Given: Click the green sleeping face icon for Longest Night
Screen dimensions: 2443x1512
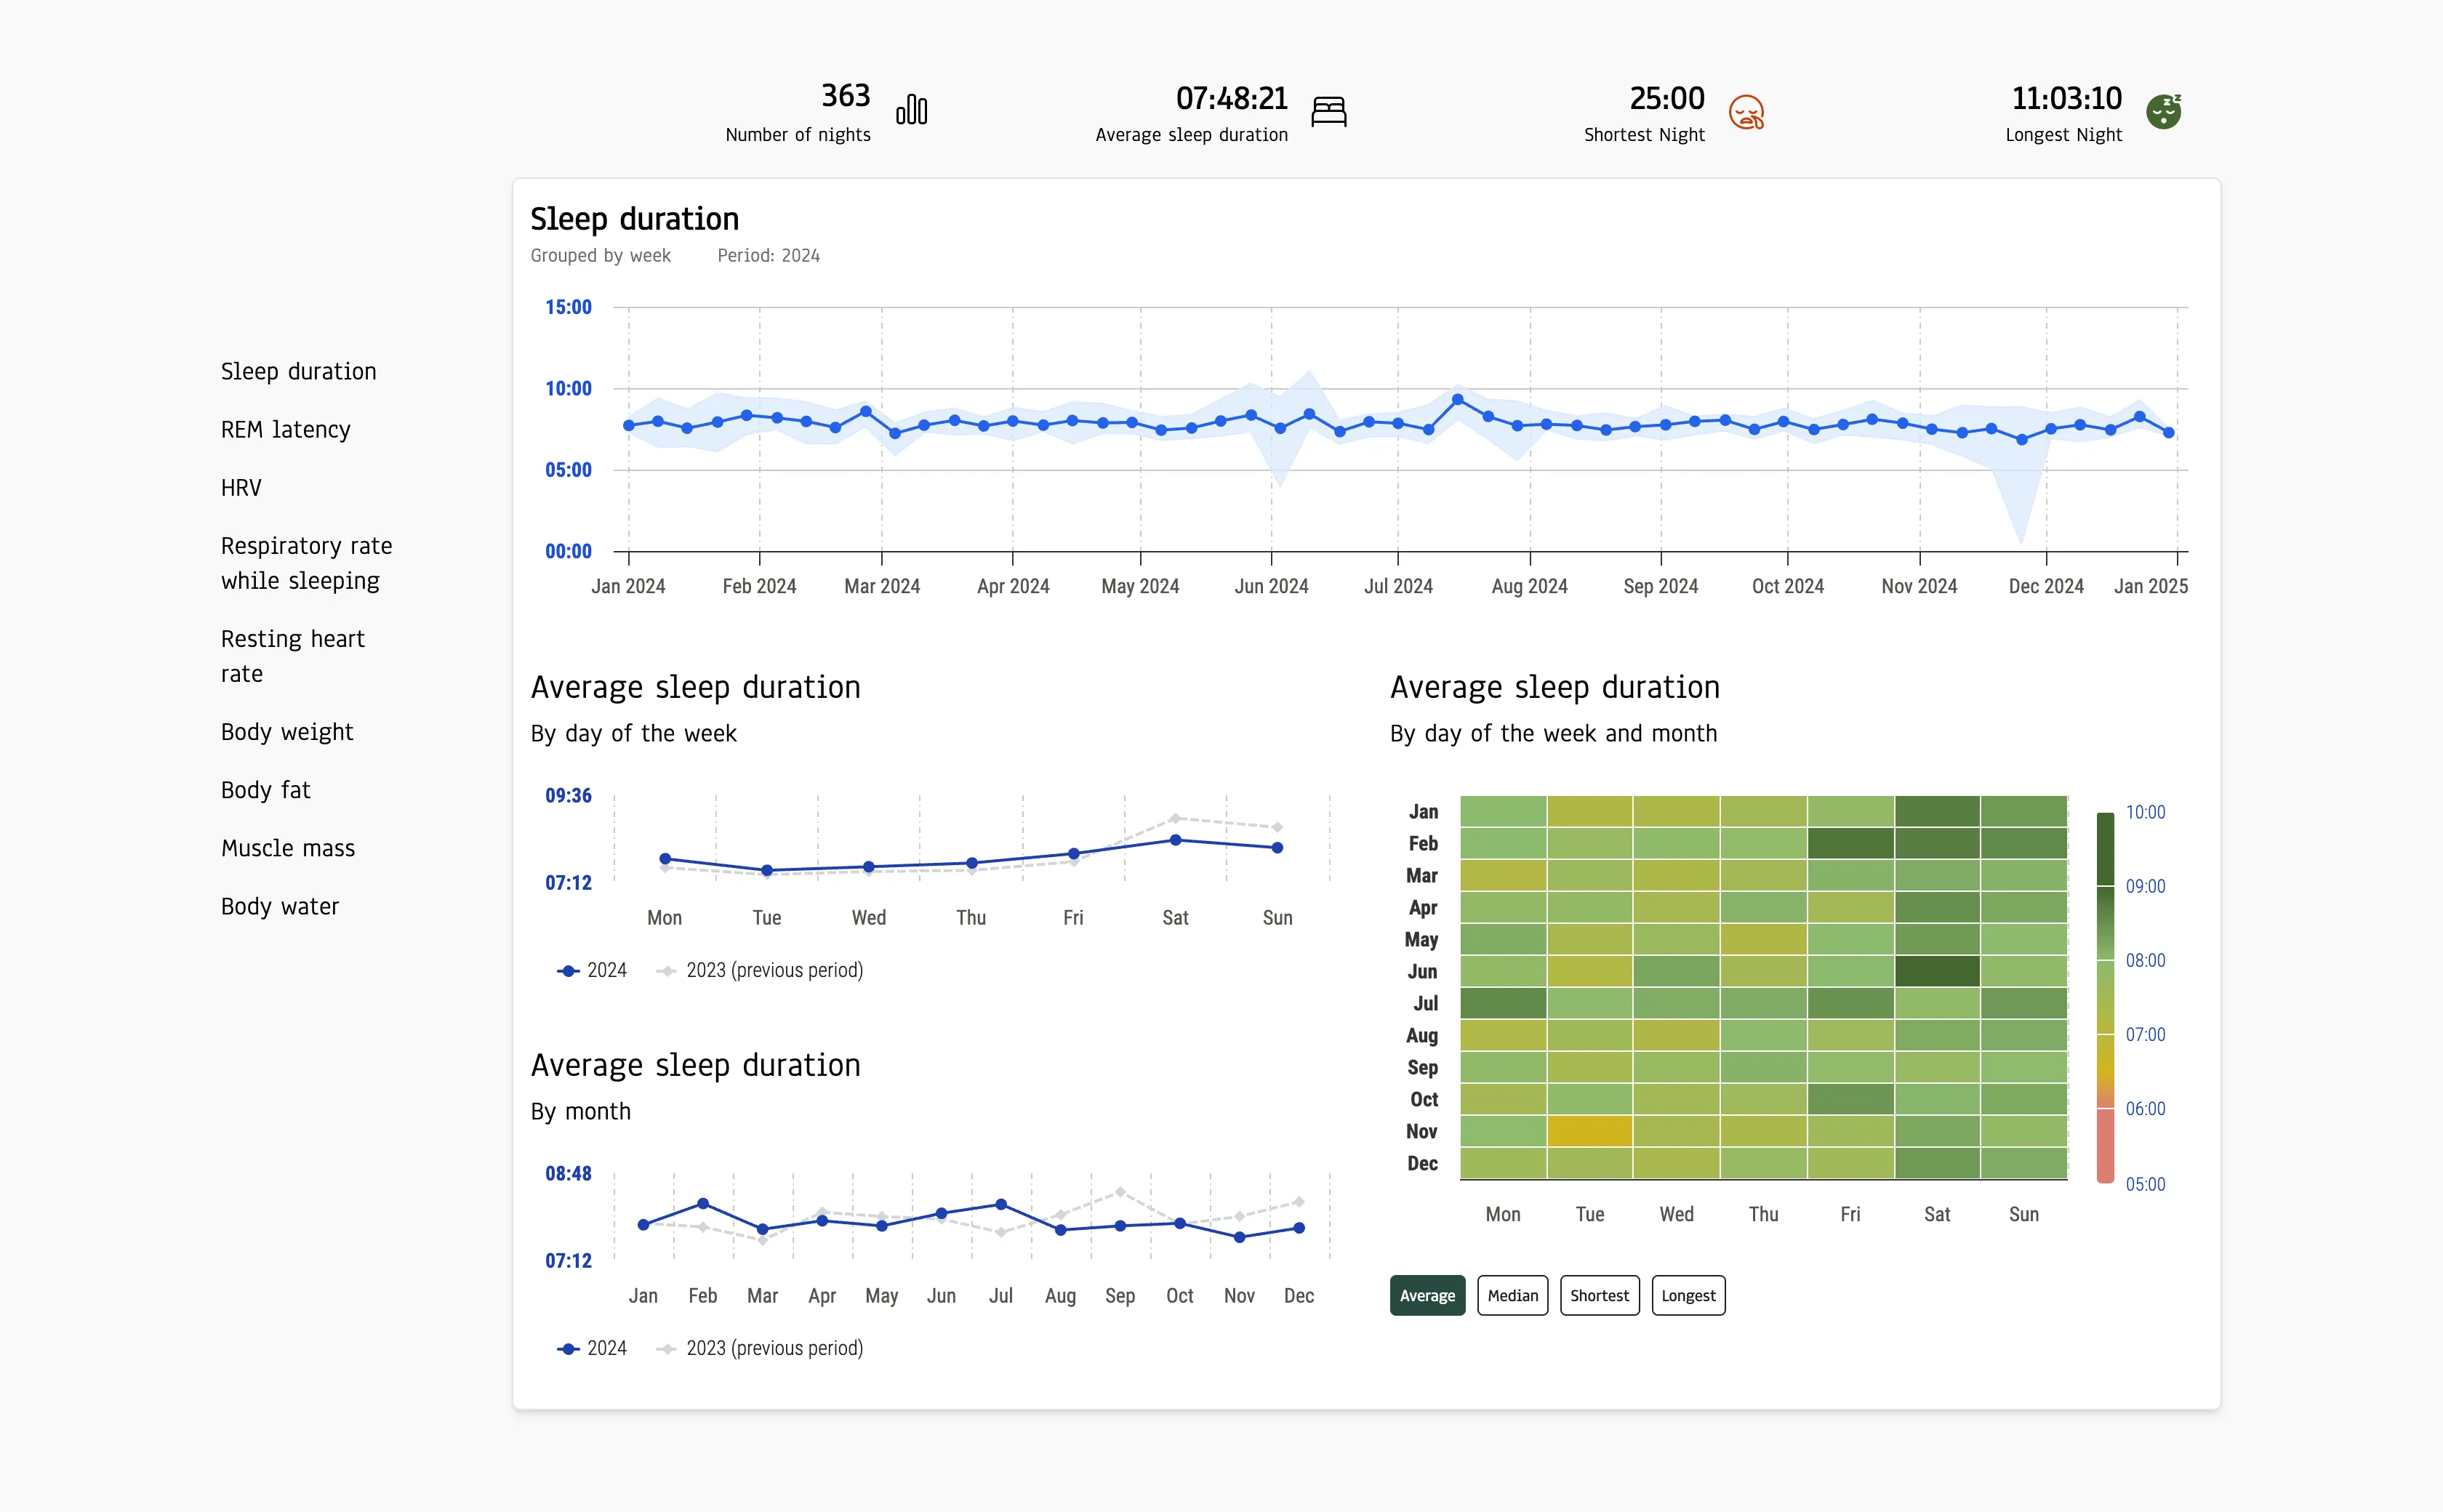Looking at the screenshot, I should [2163, 111].
